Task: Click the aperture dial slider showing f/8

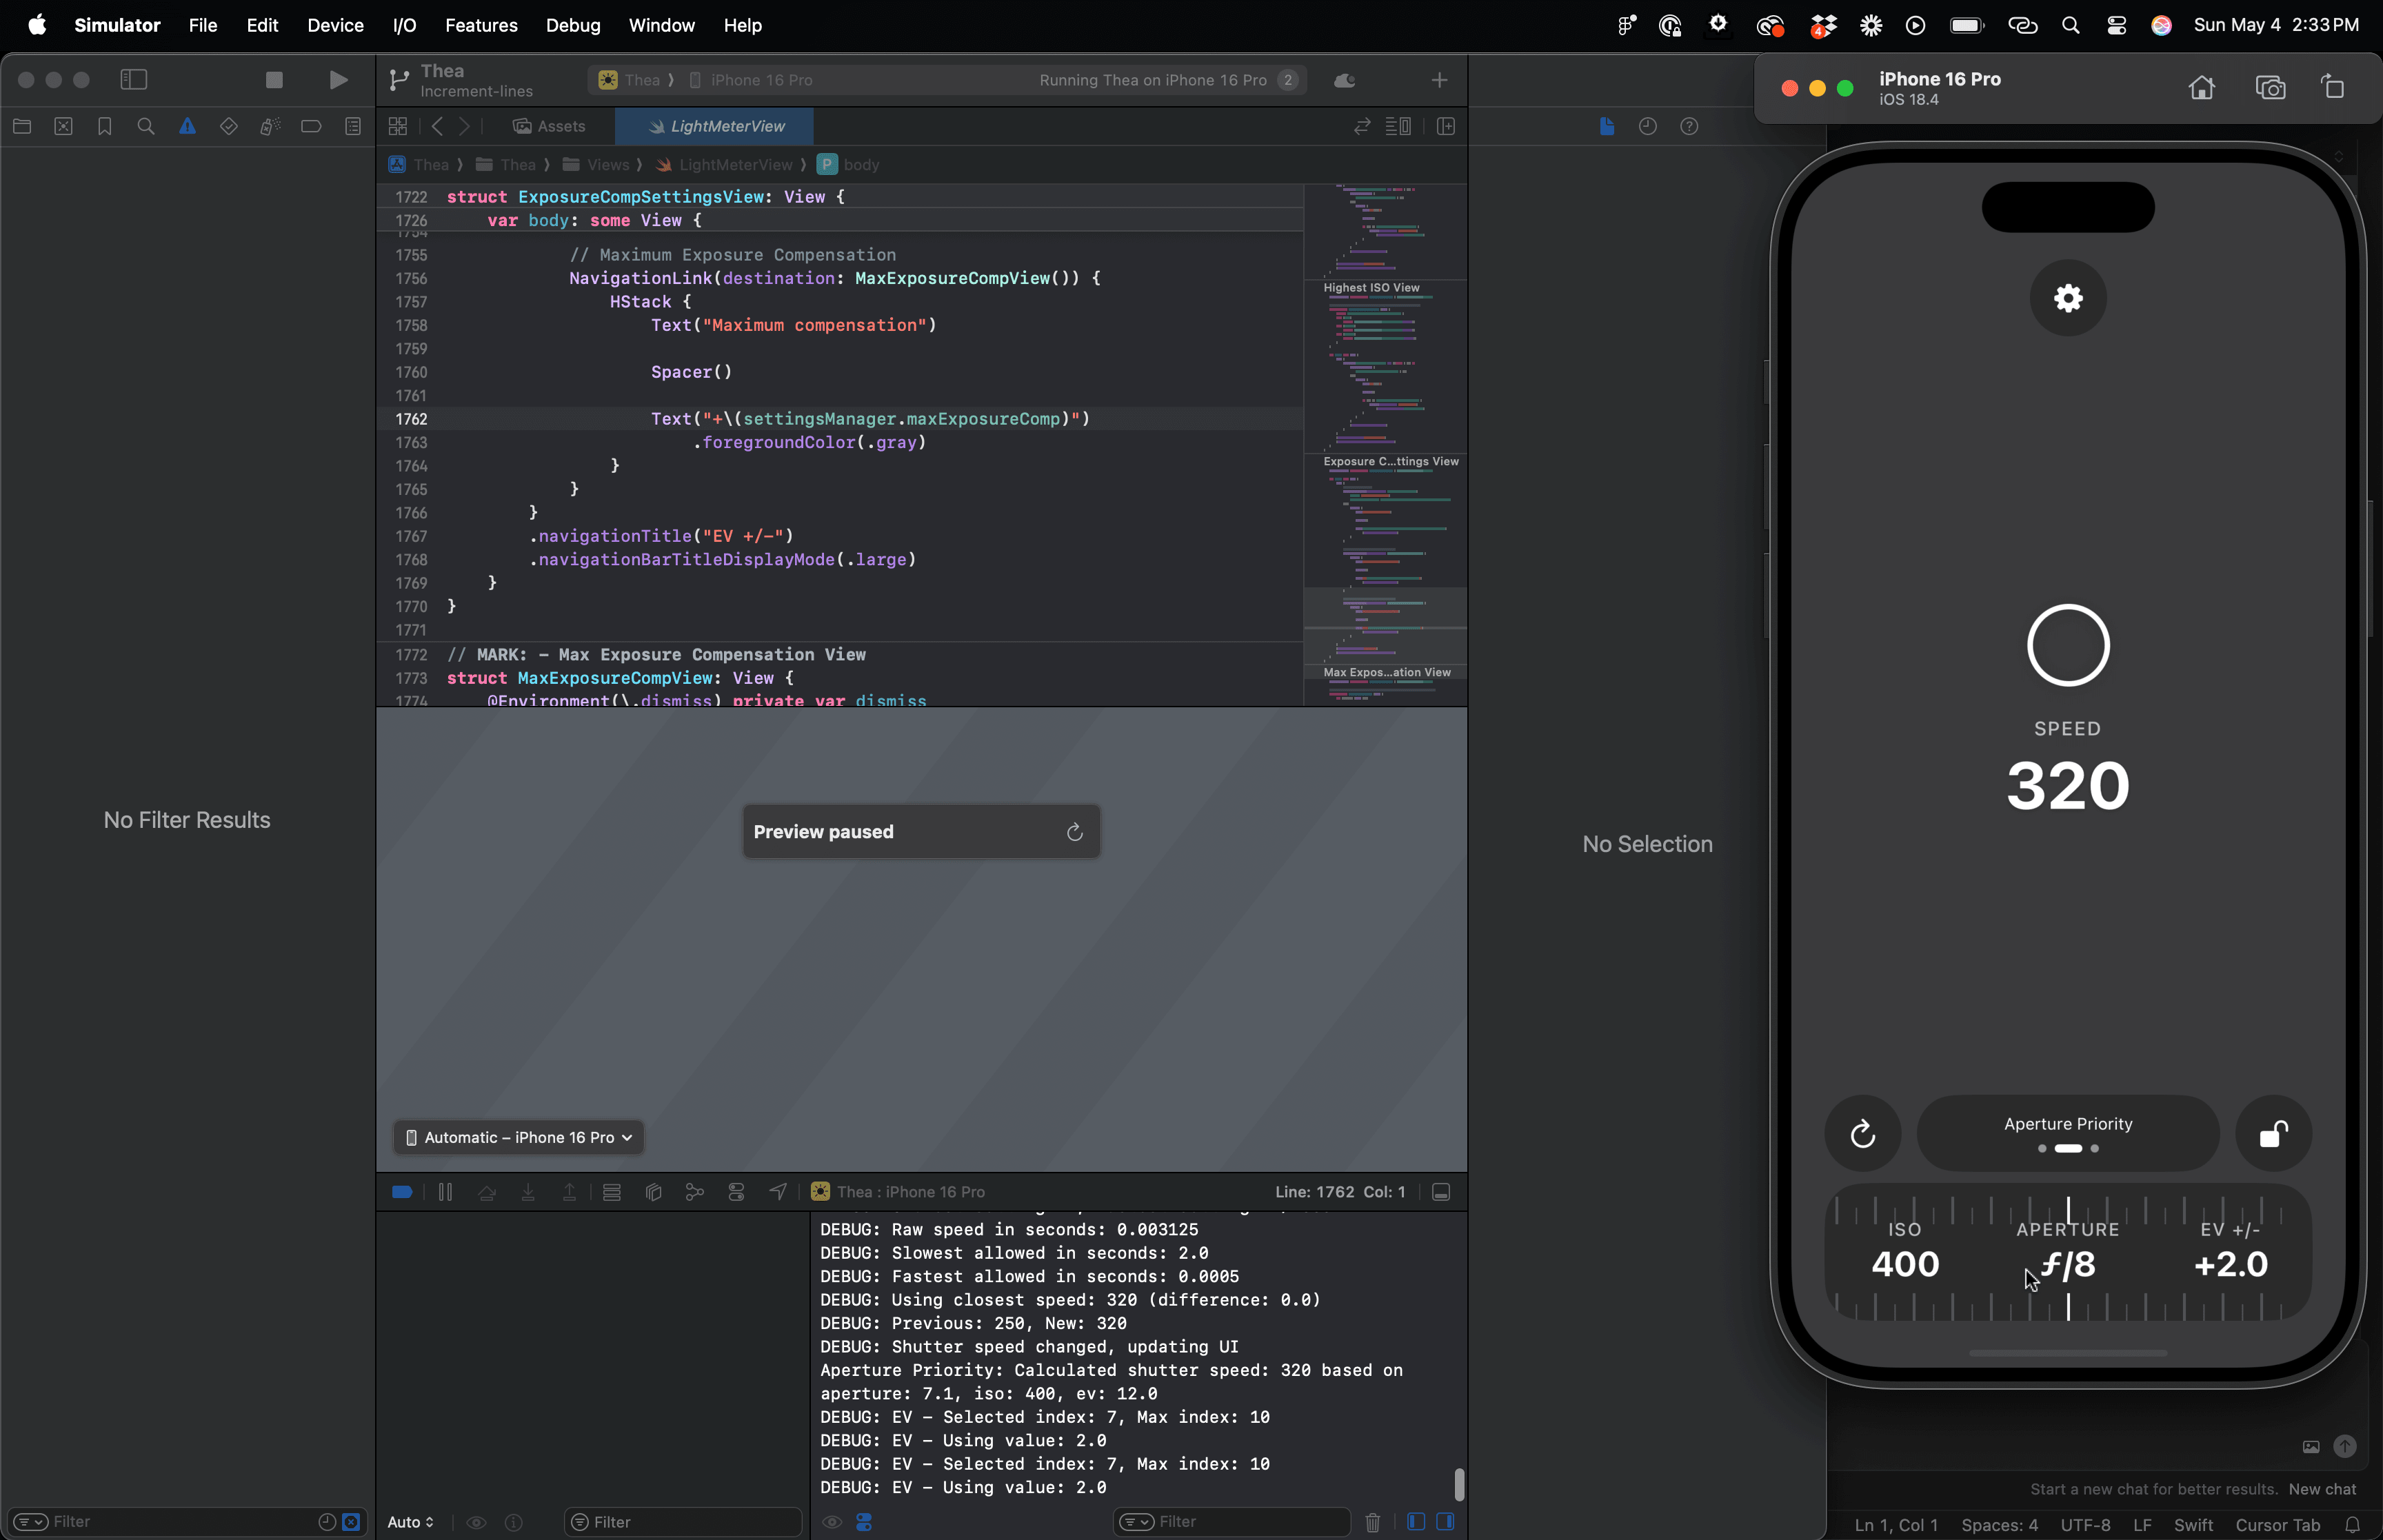Action: point(2068,1264)
